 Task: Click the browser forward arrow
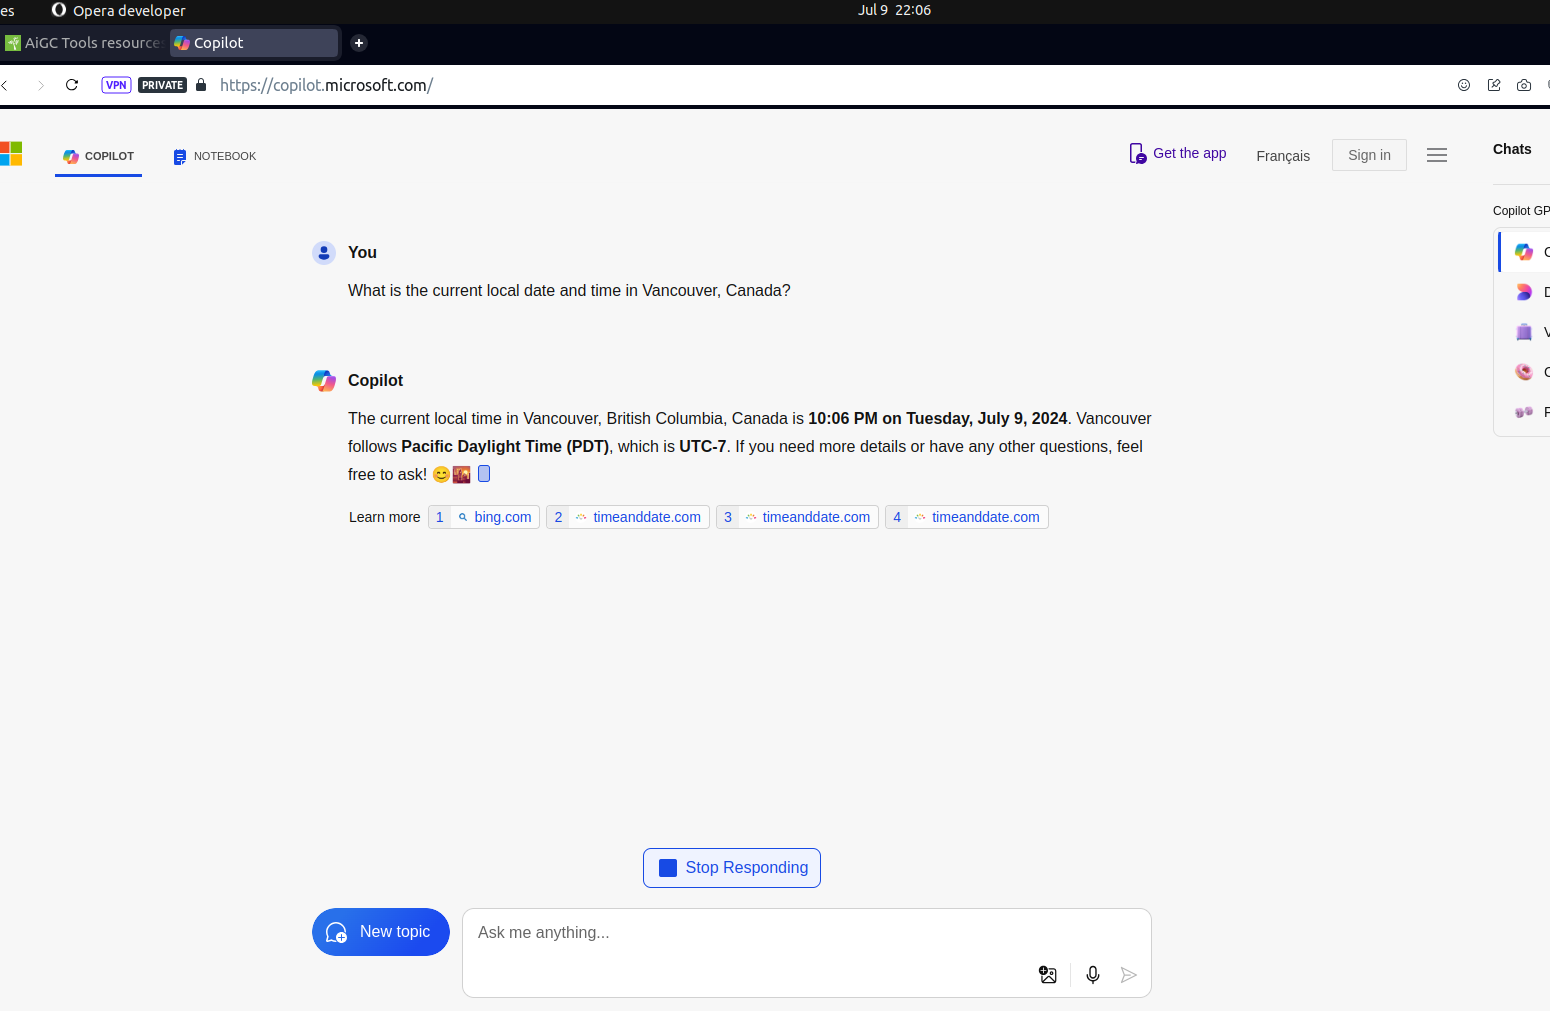[x=41, y=85]
